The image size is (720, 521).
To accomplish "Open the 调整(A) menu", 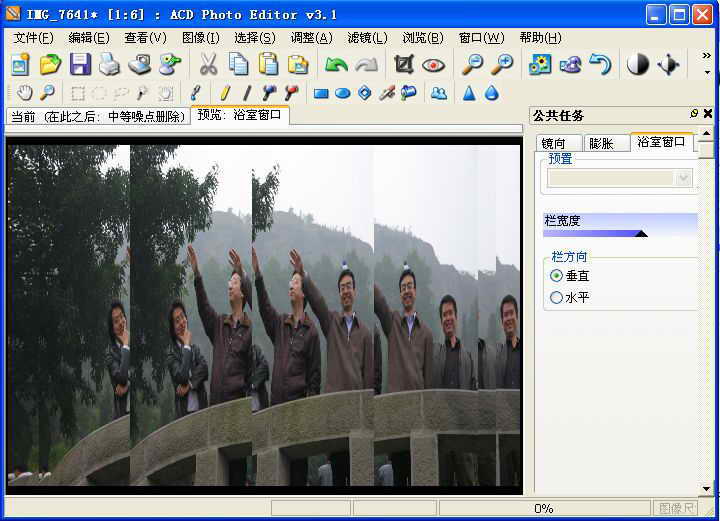I will click(311, 38).
